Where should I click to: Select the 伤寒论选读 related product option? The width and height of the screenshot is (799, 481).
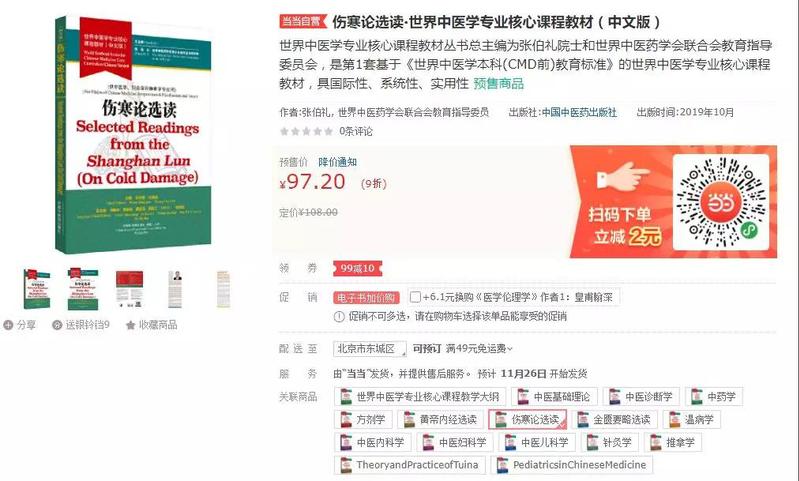click(528, 419)
